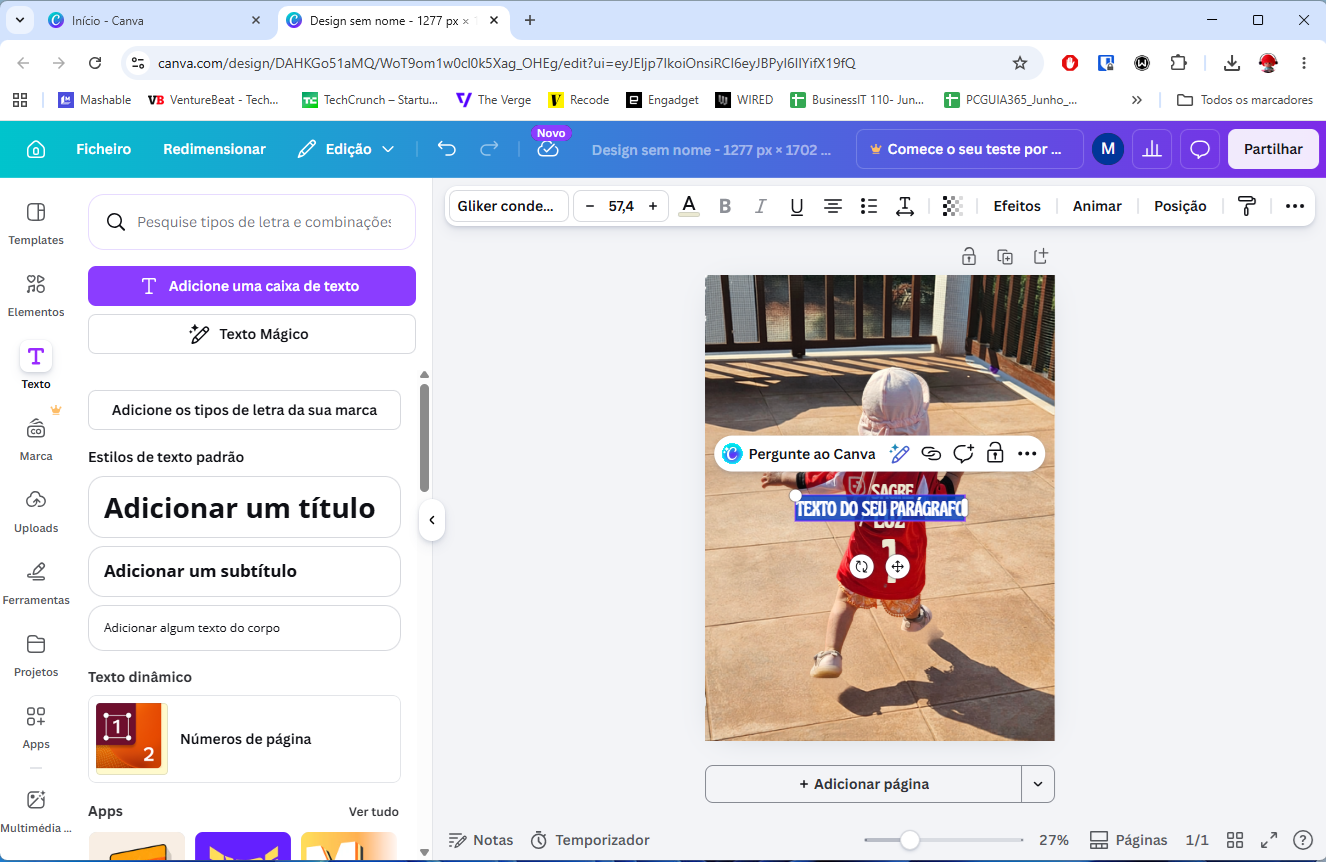This screenshot has width=1326, height=862.
Task: Open text color picker
Action: coord(689,206)
